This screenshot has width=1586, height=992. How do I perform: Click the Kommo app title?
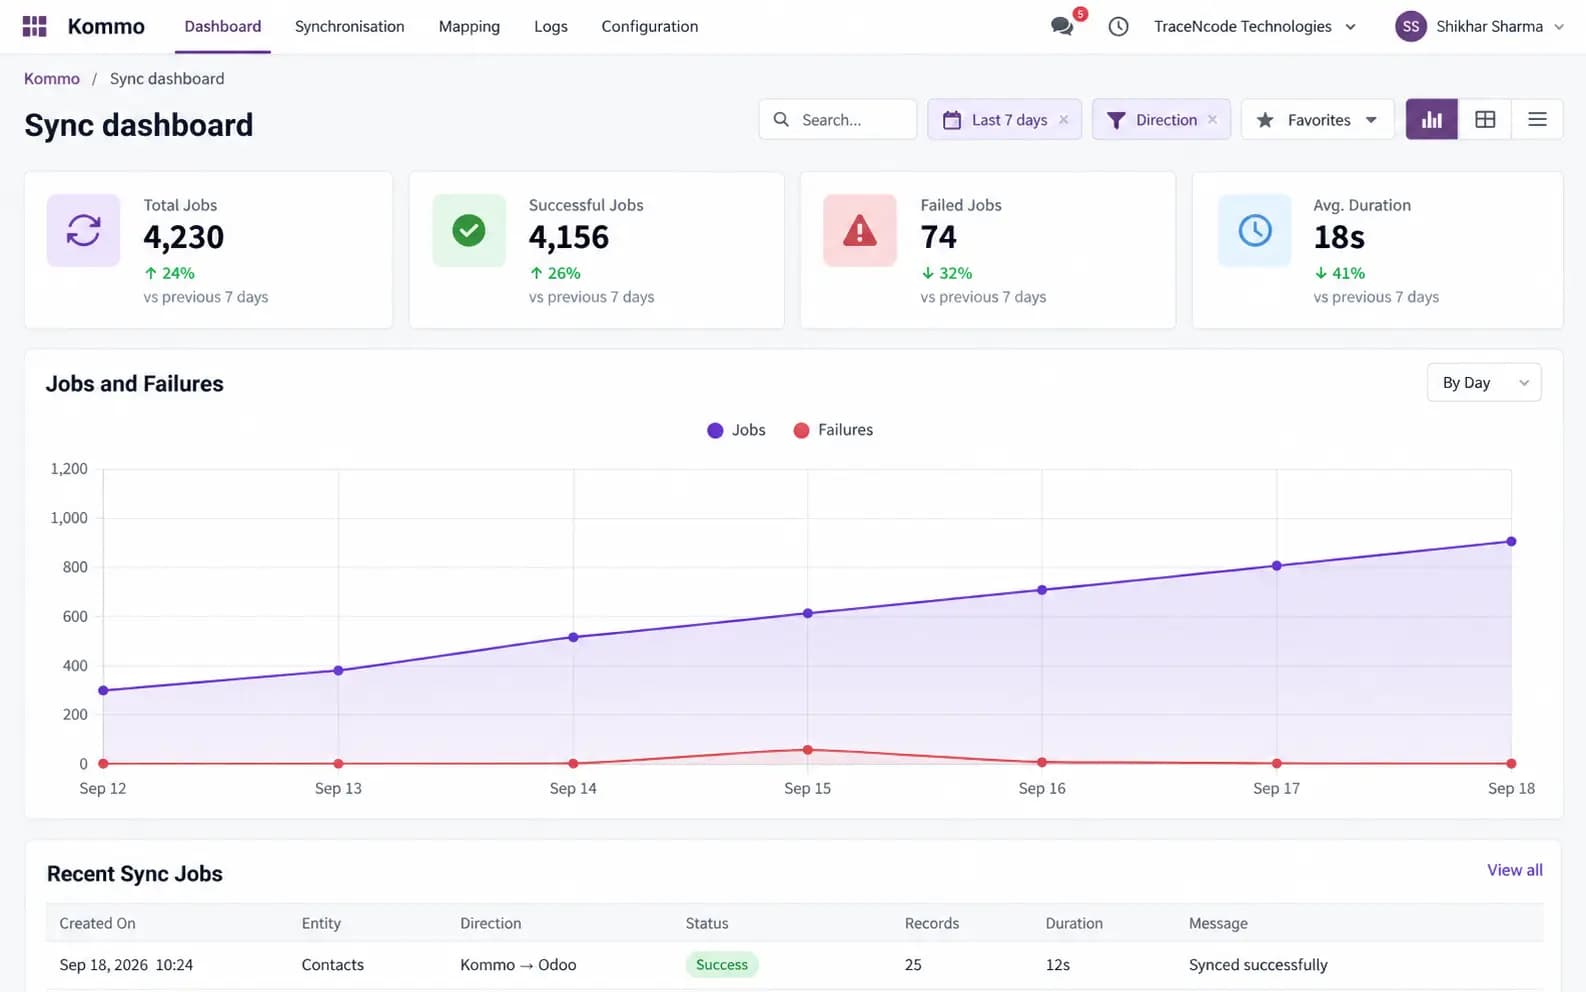[106, 26]
